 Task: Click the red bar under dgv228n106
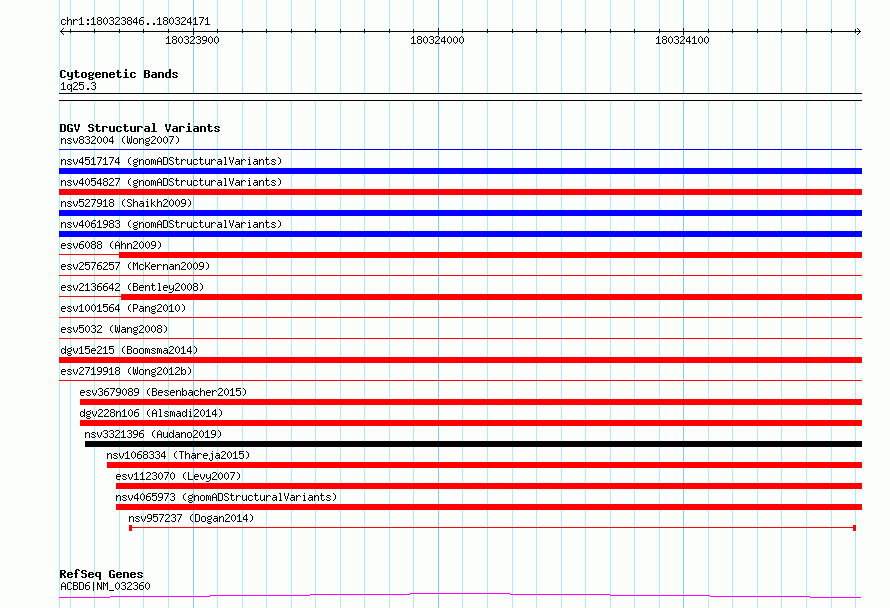[471, 423]
